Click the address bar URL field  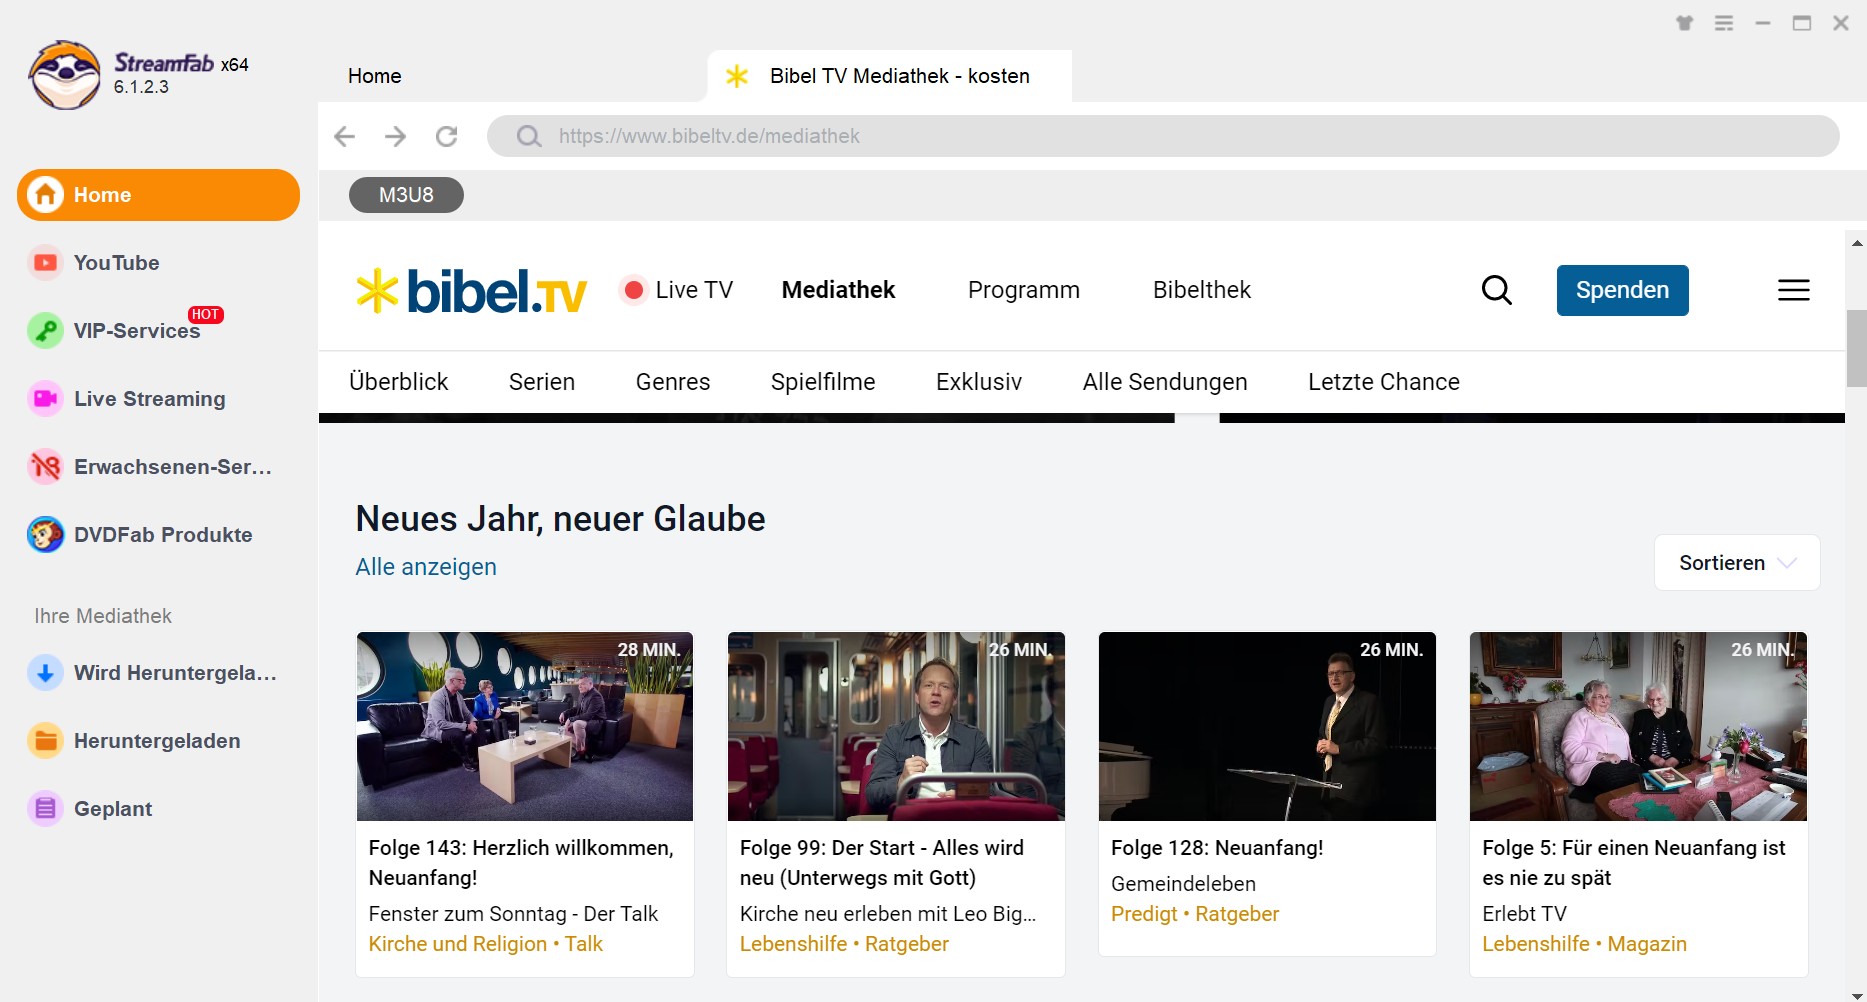(1163, 136)
